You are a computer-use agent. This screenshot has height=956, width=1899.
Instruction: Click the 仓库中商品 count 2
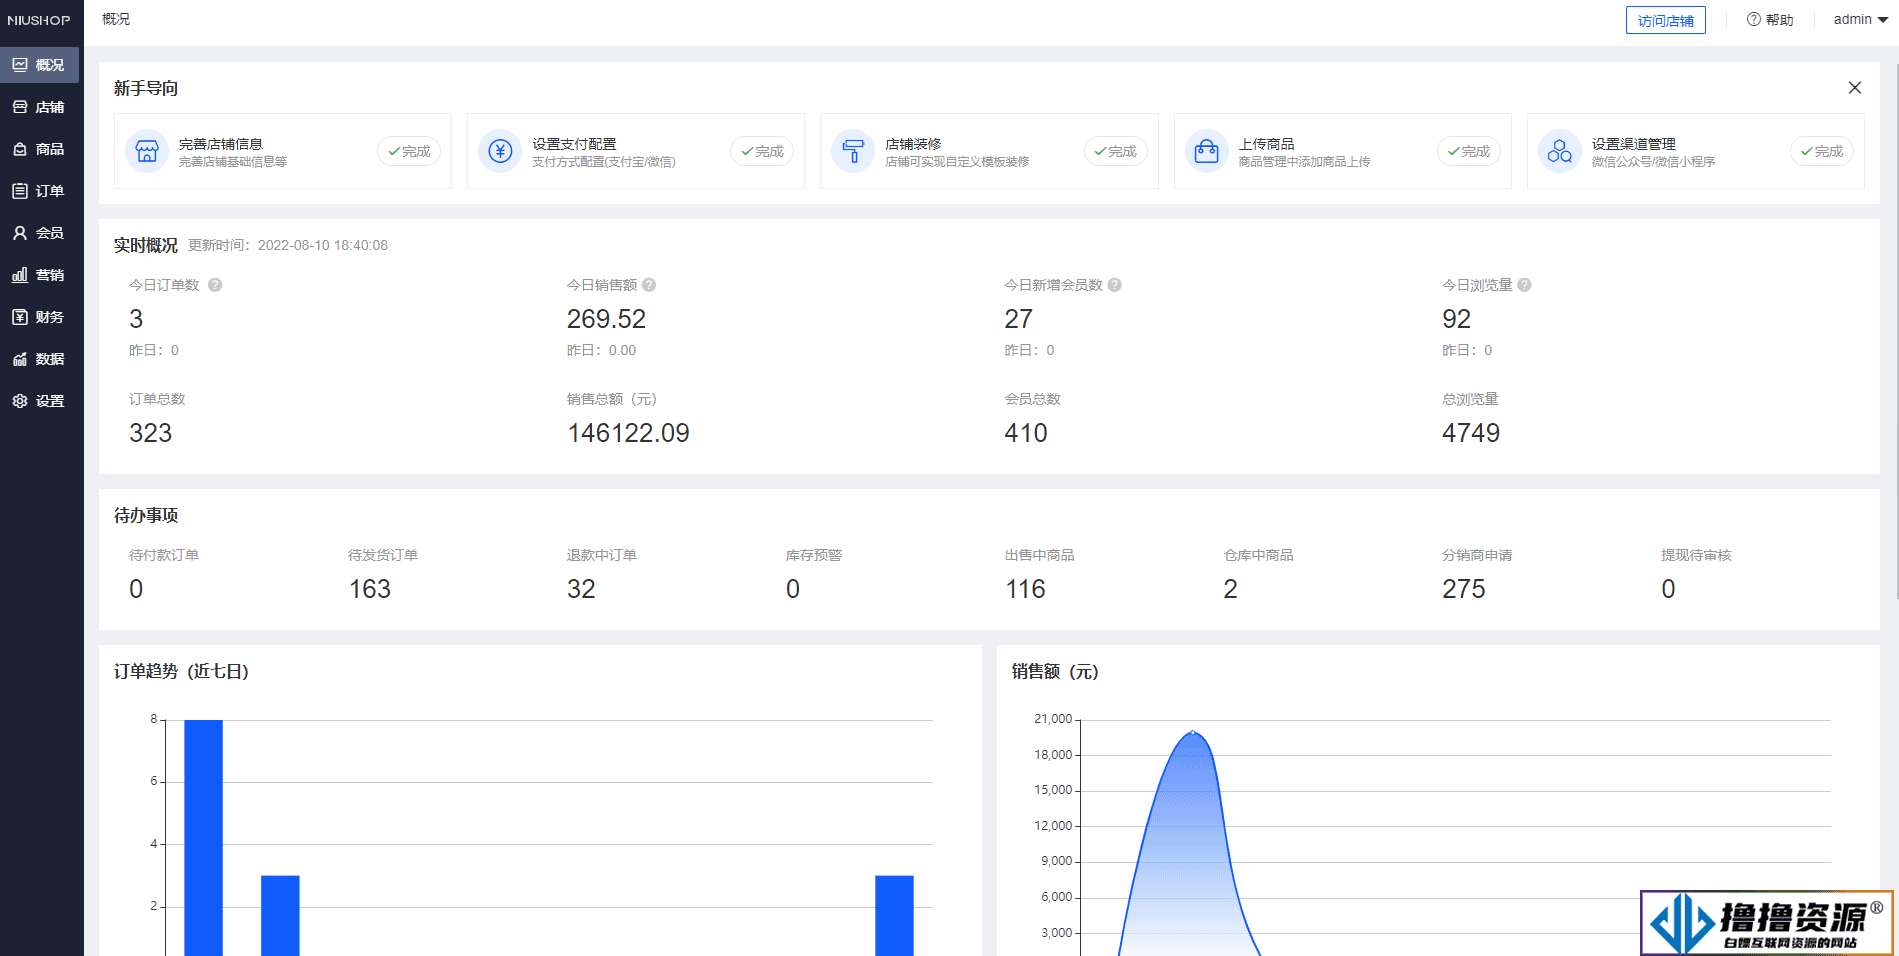point(1230,589)
